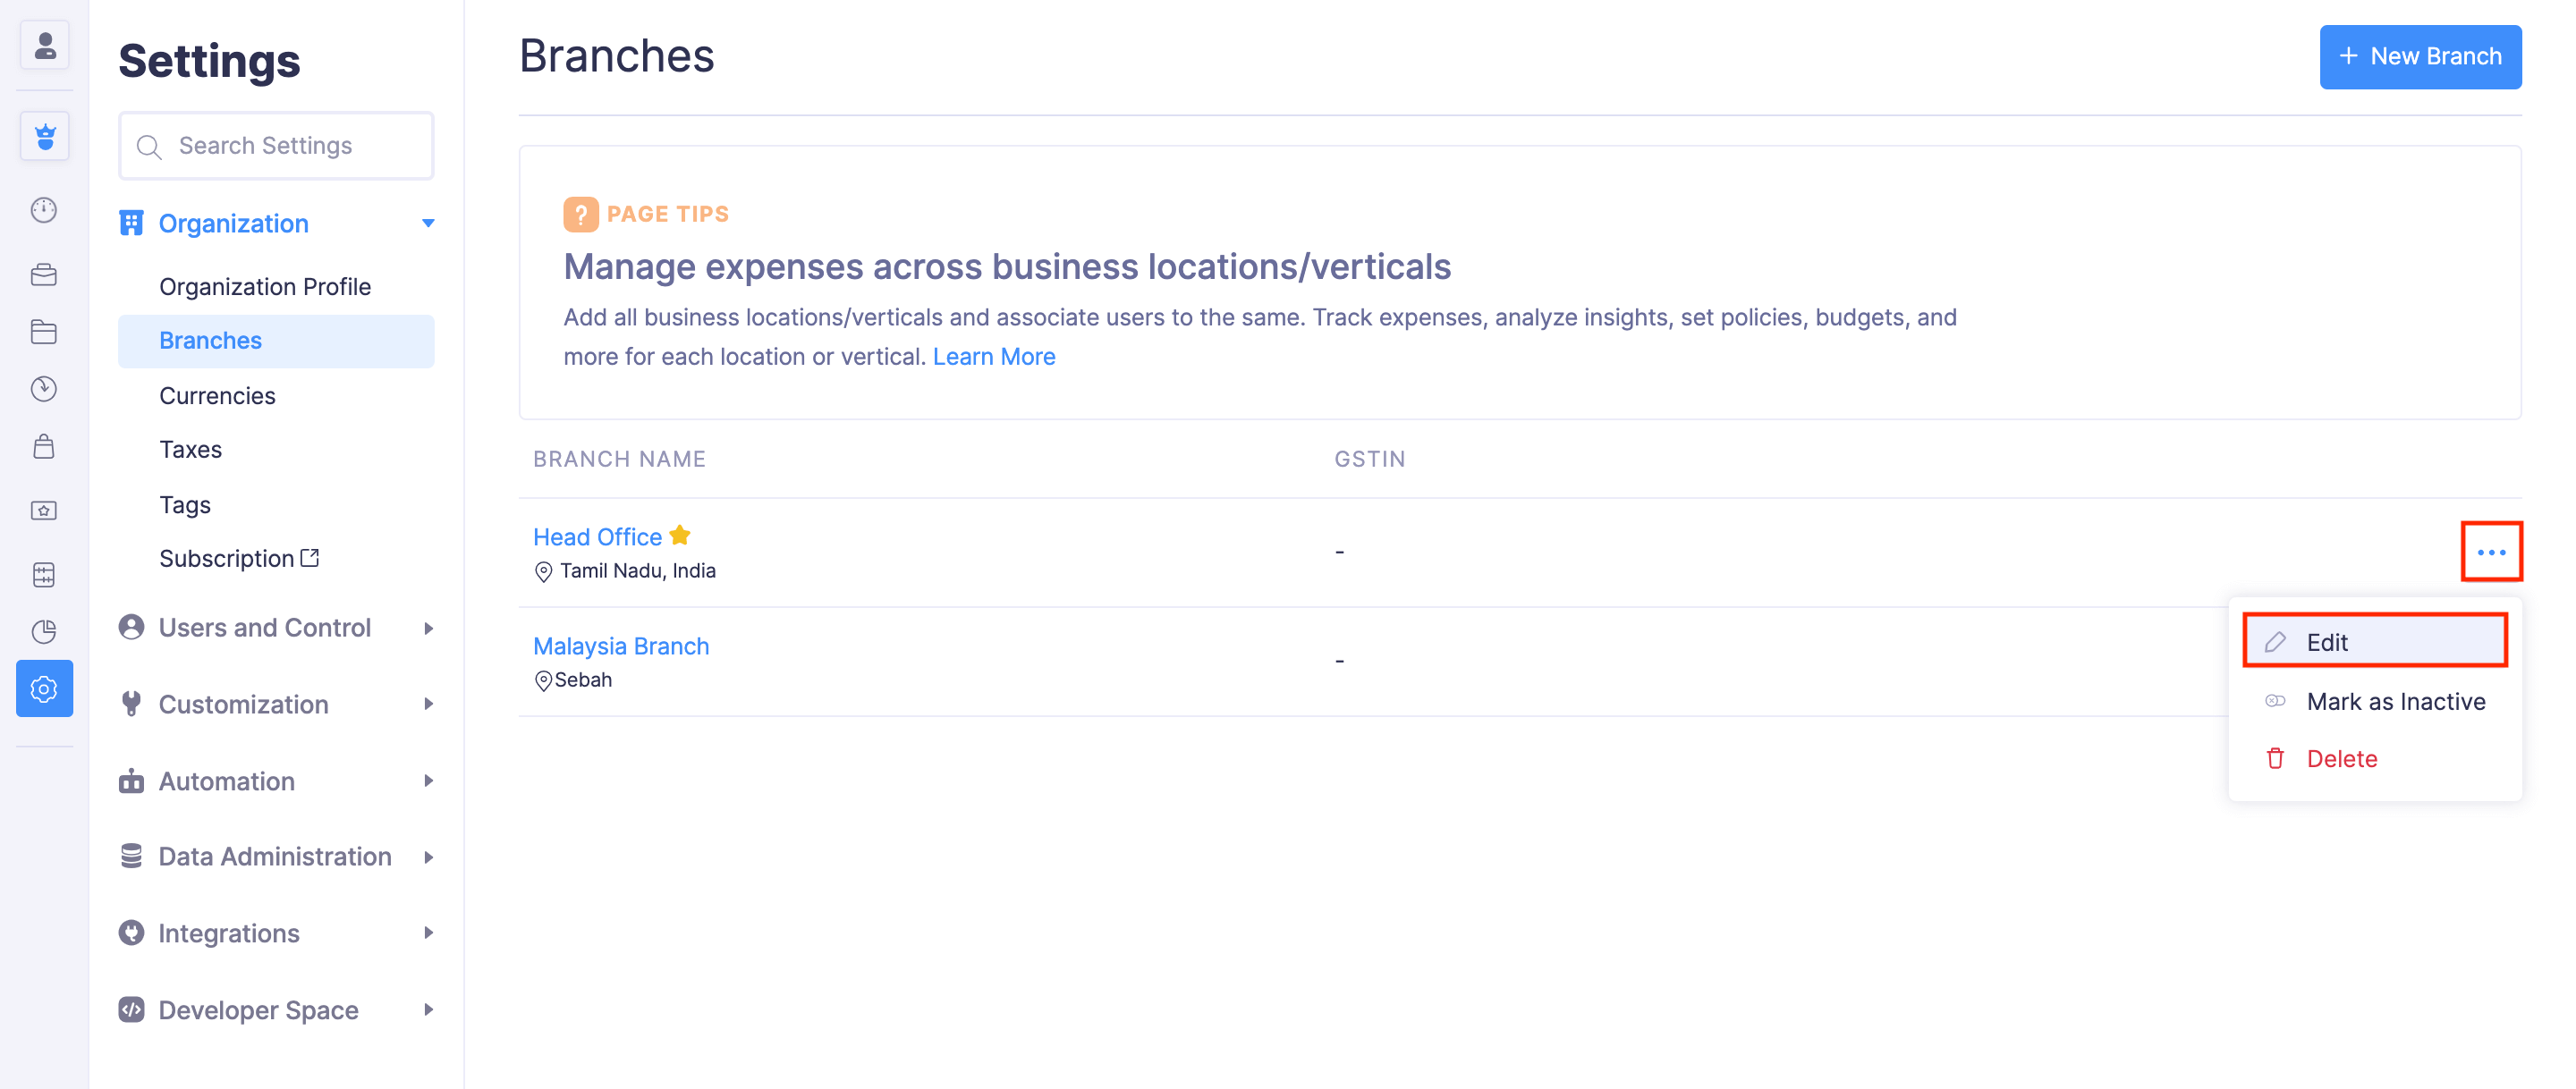Image resolution: width=2576 pixels, height=1089 pixels.
Task: Open the dashboard clock icon in left rail
Action: coord(44,210)
